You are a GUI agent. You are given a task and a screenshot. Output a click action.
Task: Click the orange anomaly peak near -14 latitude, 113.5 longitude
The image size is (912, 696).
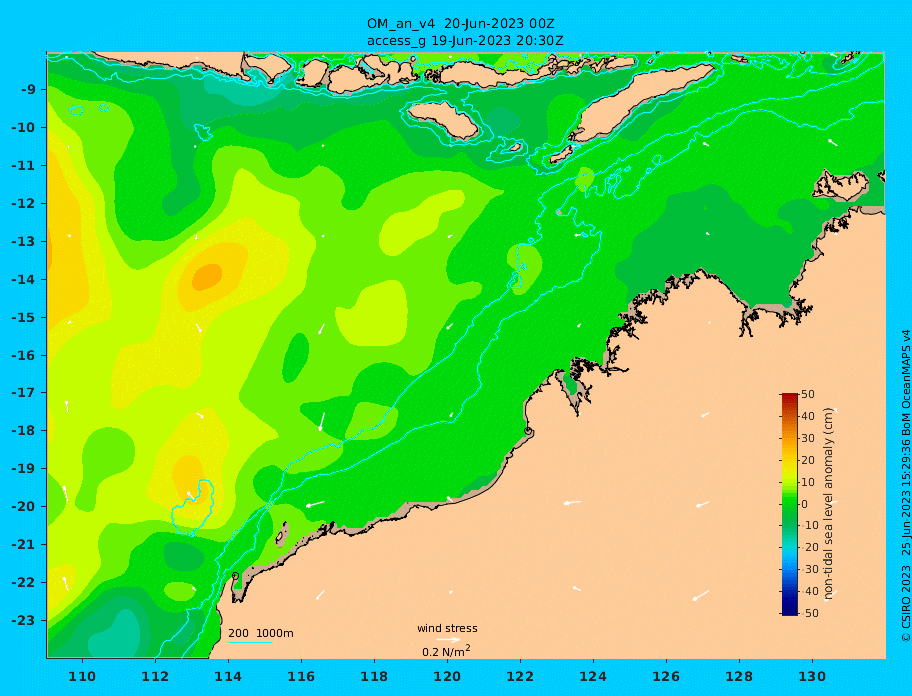pyautogui.click(x=208, y=276)
